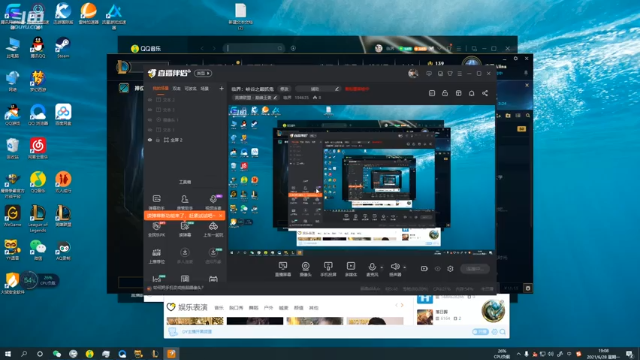Open 网易云音乐 desktop shortcut

[38, 148]
